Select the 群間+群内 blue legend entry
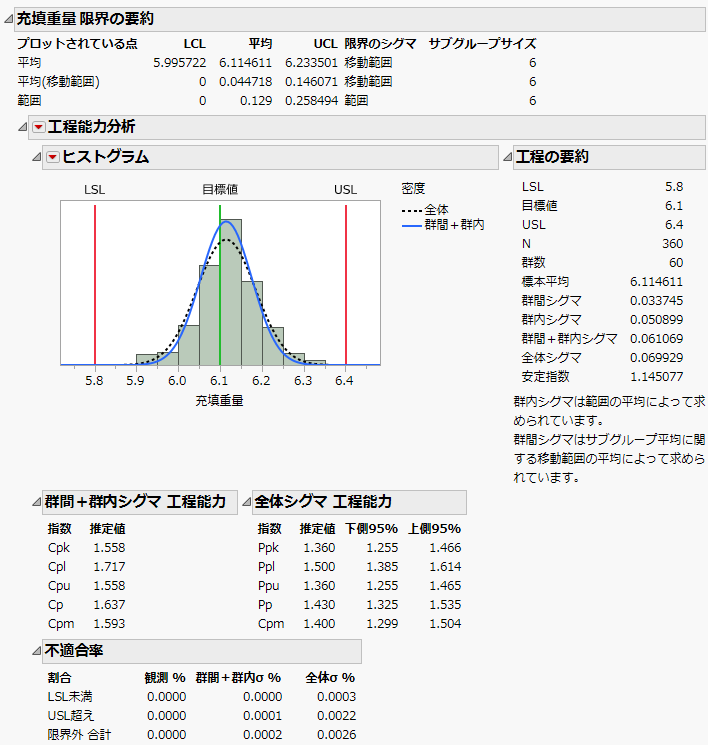Viewport: 708px width, 745px height. click(442, 225)
